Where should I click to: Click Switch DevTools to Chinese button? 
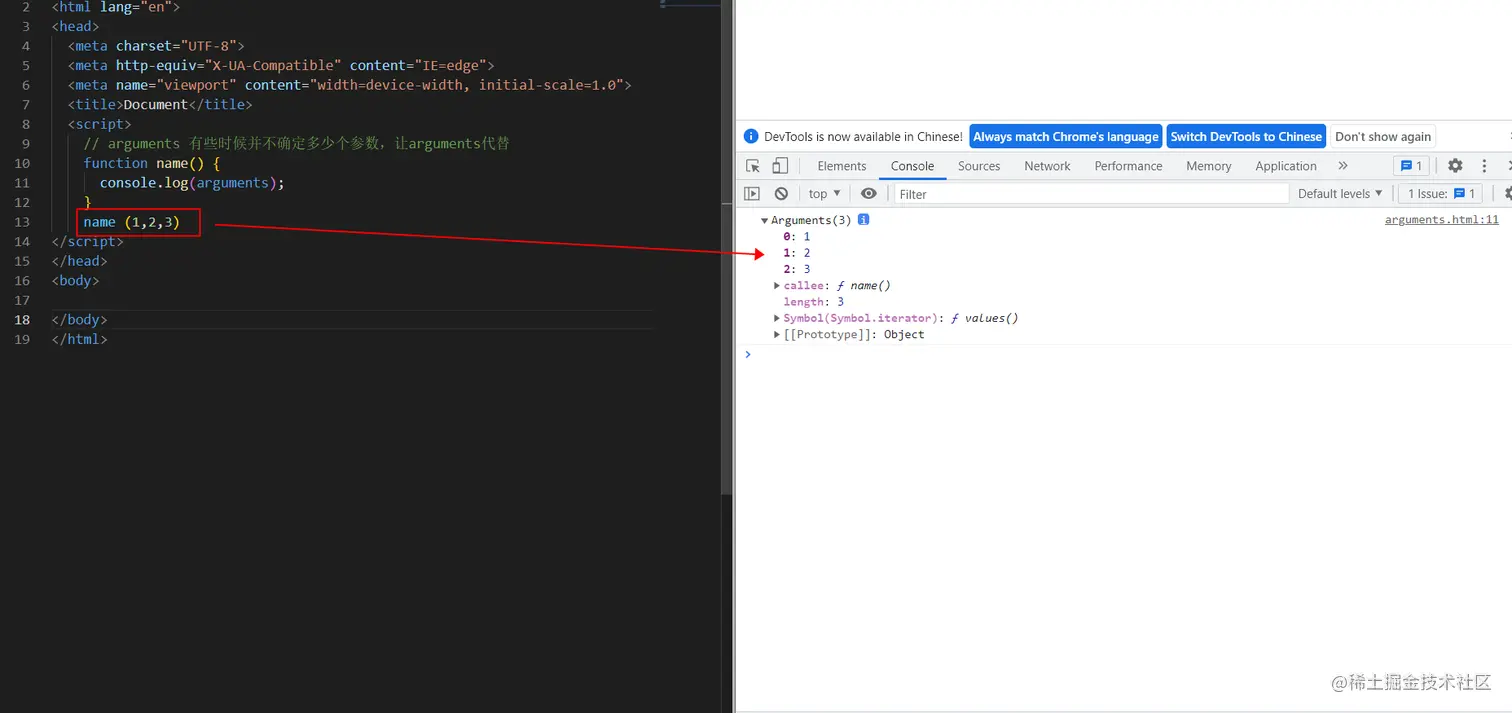pyautogui.click(x=1246, y=137)
